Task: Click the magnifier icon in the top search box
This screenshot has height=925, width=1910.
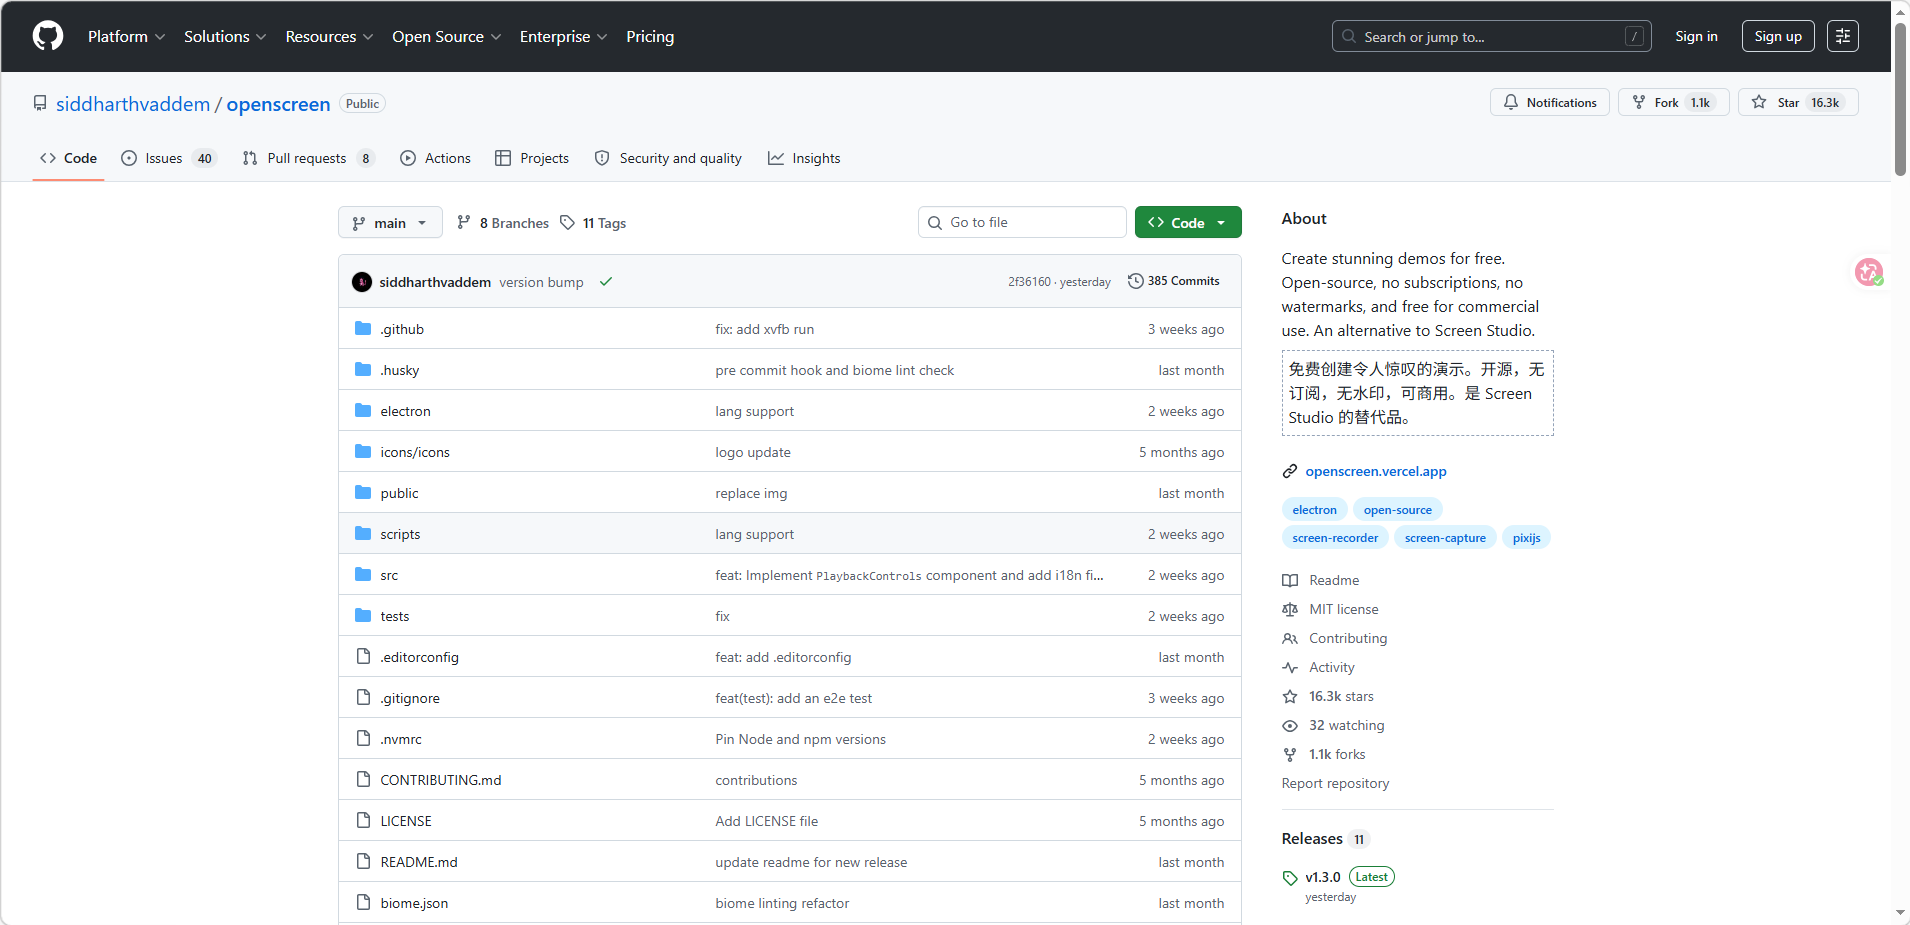Action: click(x=1349, y=36)
